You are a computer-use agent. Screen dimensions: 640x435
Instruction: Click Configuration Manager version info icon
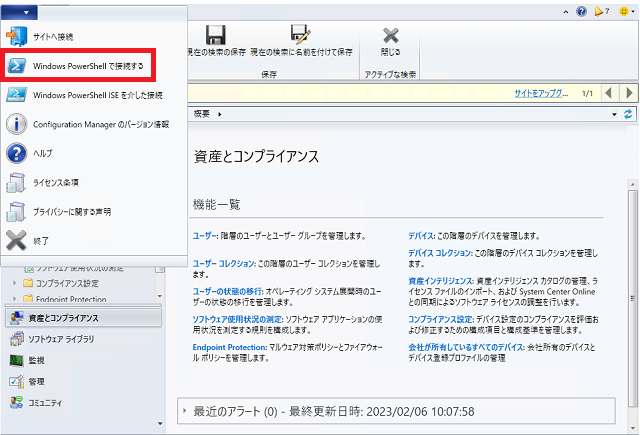[x=17, y=124]
